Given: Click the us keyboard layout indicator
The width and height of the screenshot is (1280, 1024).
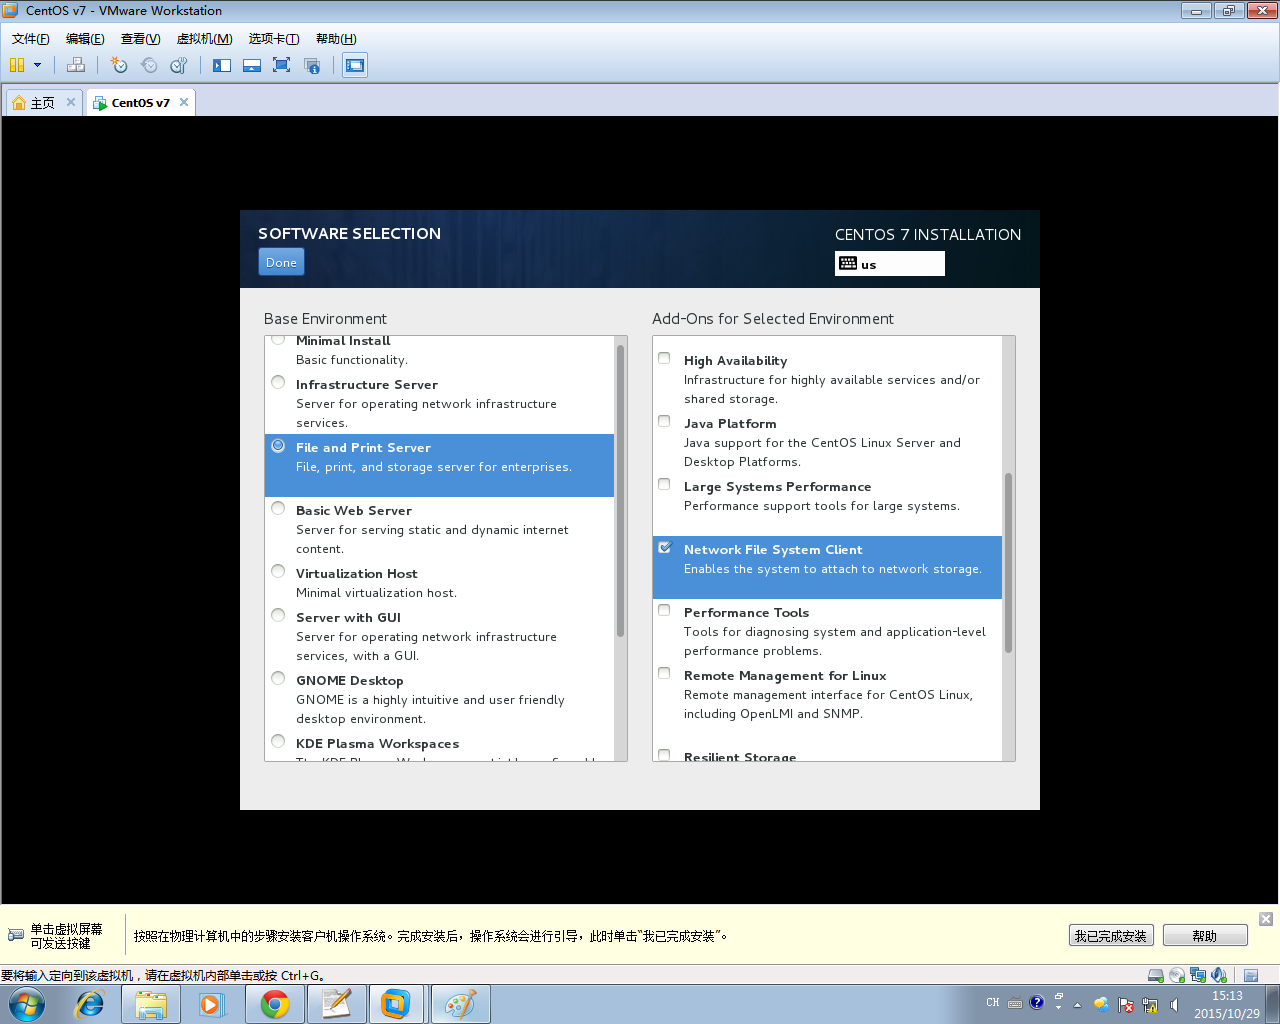Looking at the screenshot, I should pyautogui.click(x=890, y=263).
